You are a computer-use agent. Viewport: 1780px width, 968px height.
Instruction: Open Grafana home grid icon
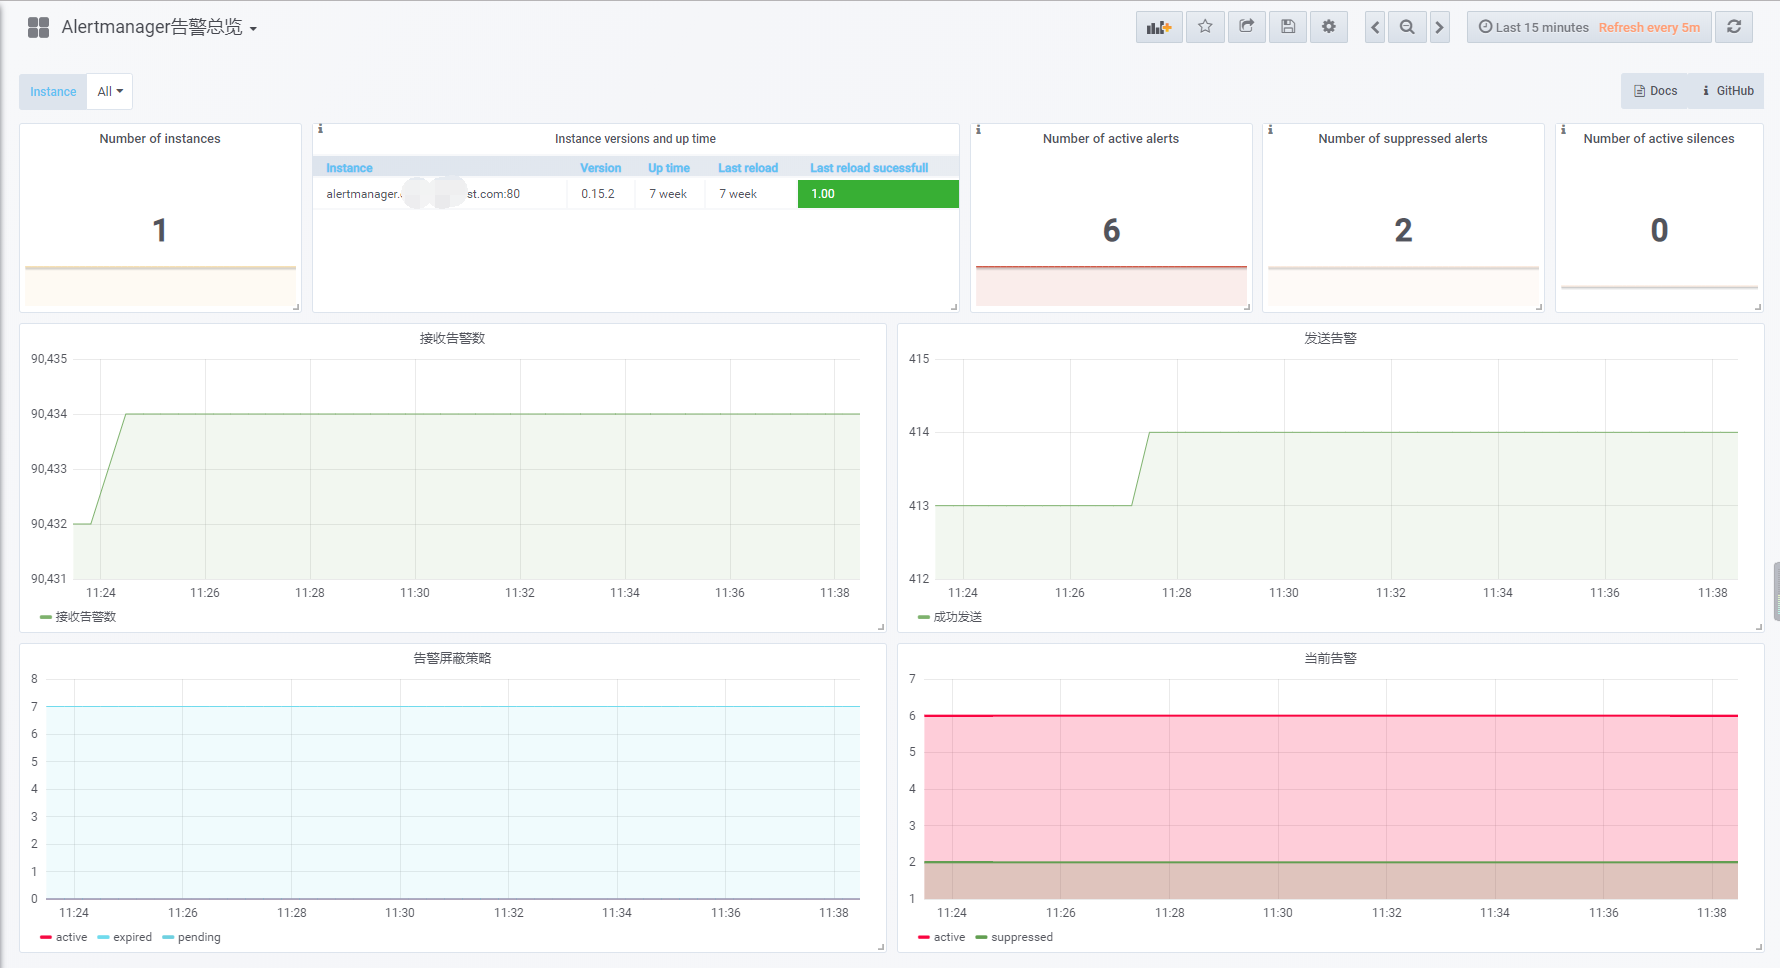(x=38, y=27)
